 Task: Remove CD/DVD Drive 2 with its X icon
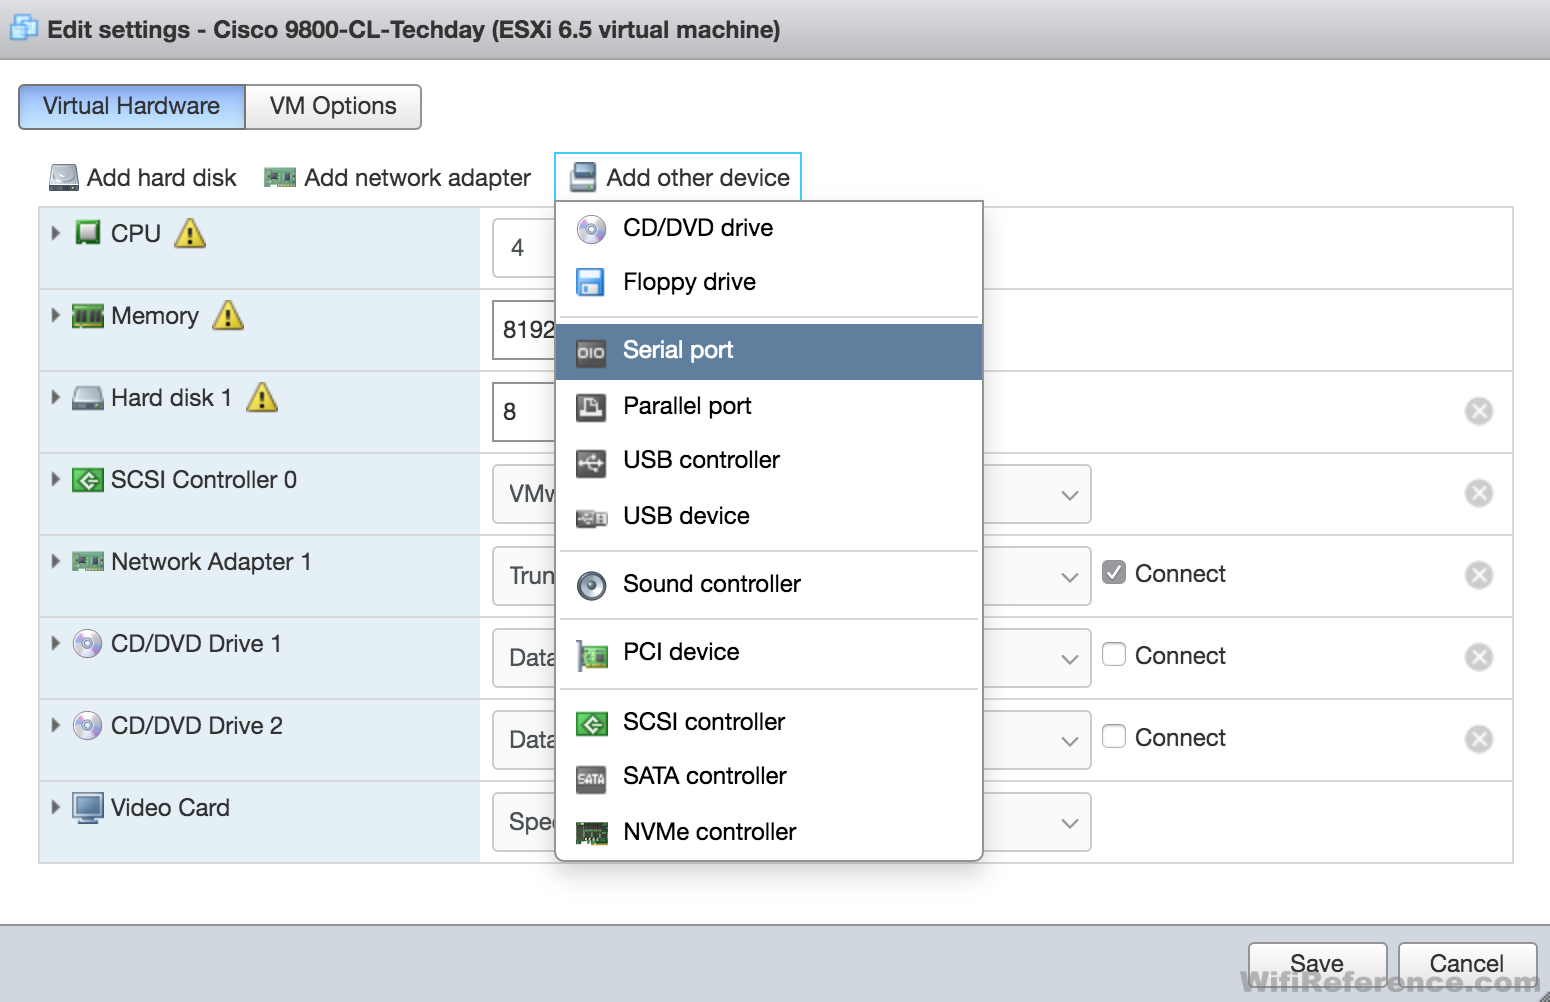tap(1479, 739)
